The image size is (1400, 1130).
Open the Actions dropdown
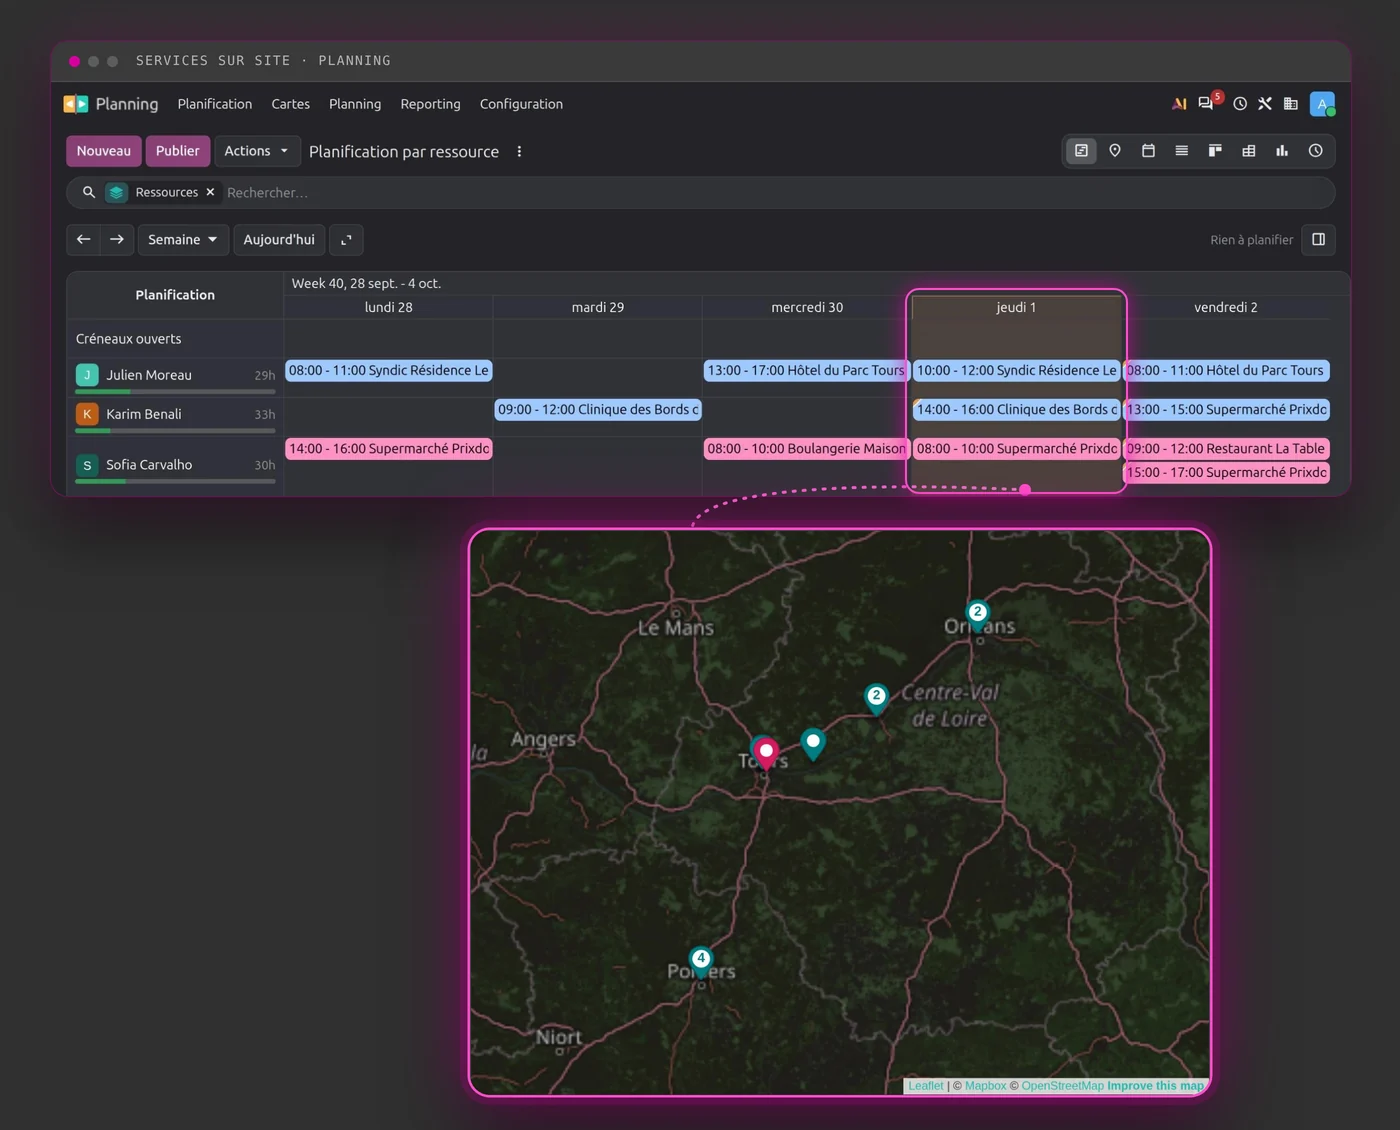click(x=257, y=151)
